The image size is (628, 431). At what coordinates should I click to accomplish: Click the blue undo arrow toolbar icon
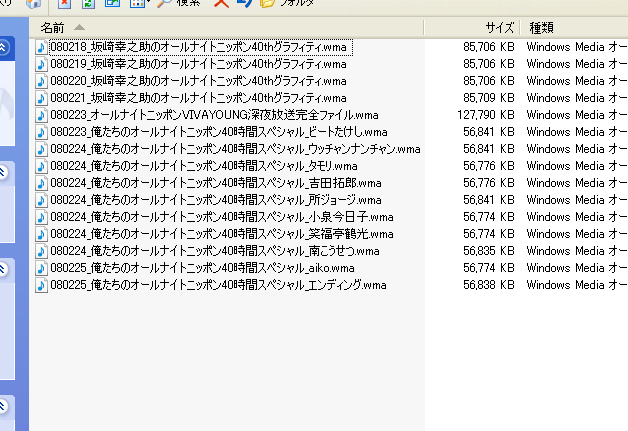(x=244, y=3)
